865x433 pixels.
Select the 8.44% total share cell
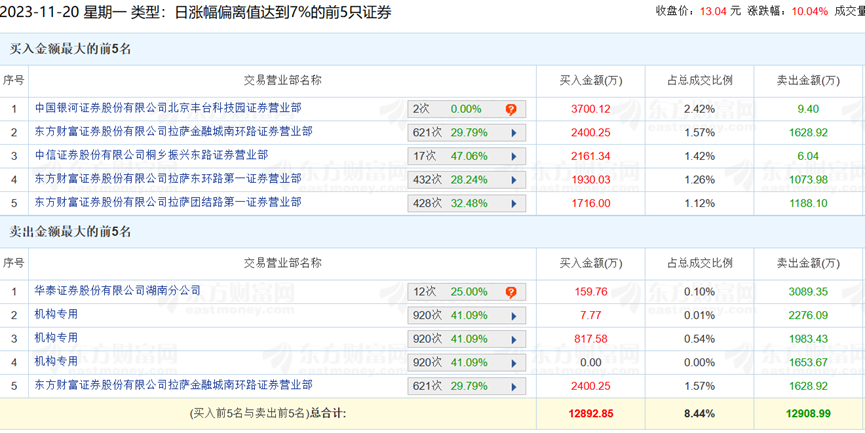(x=700, y=414)
